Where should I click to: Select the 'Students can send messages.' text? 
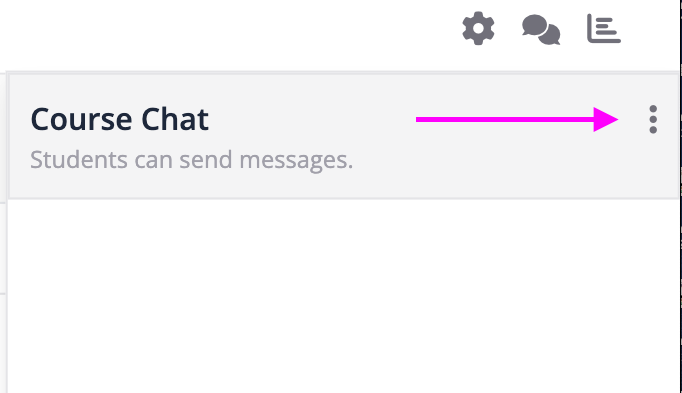click(x=191, y=160)
